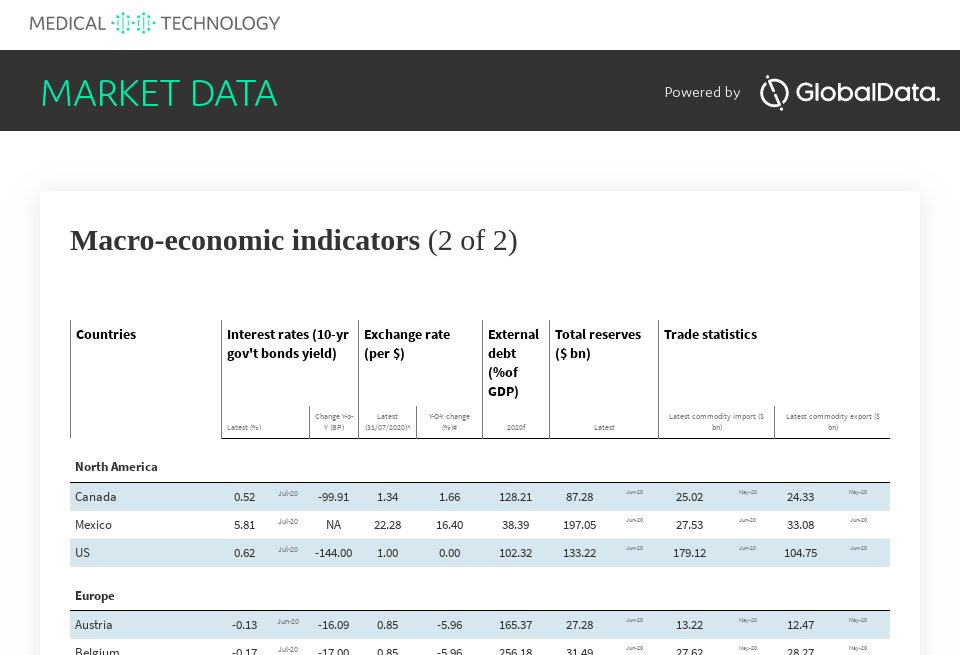The image size is (960, 655).
Task: Toggle the Austria highlighted row
Action: pyautogui.click(x=480, y=625)
